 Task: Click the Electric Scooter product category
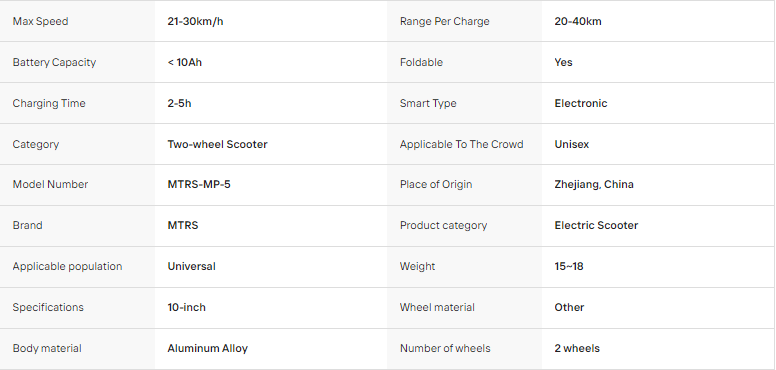pyautogui.click(x=596, y=226)
